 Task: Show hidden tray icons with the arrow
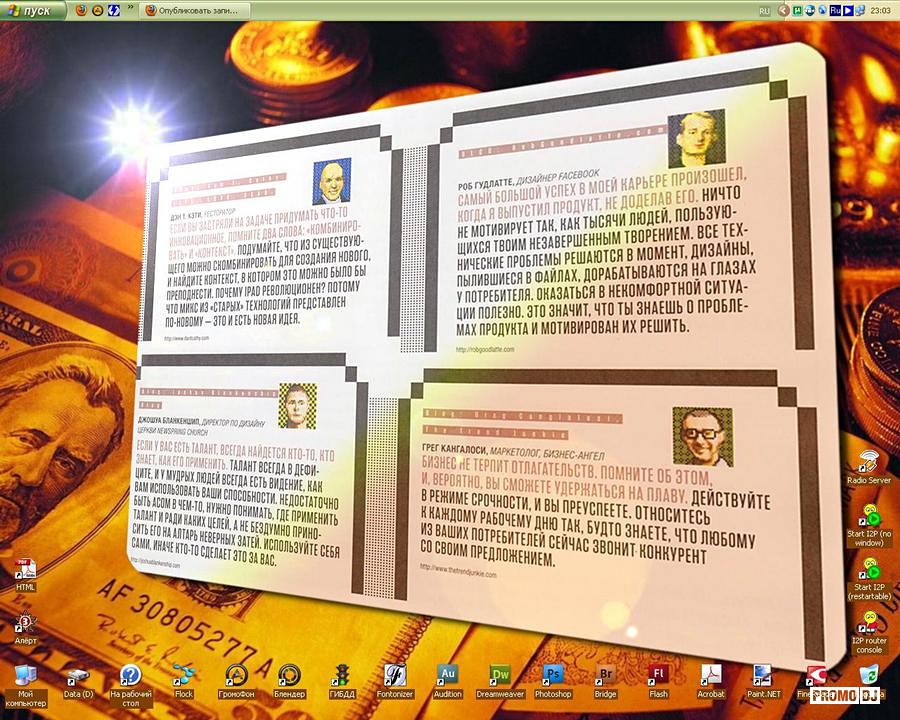[x=783, y=10]
